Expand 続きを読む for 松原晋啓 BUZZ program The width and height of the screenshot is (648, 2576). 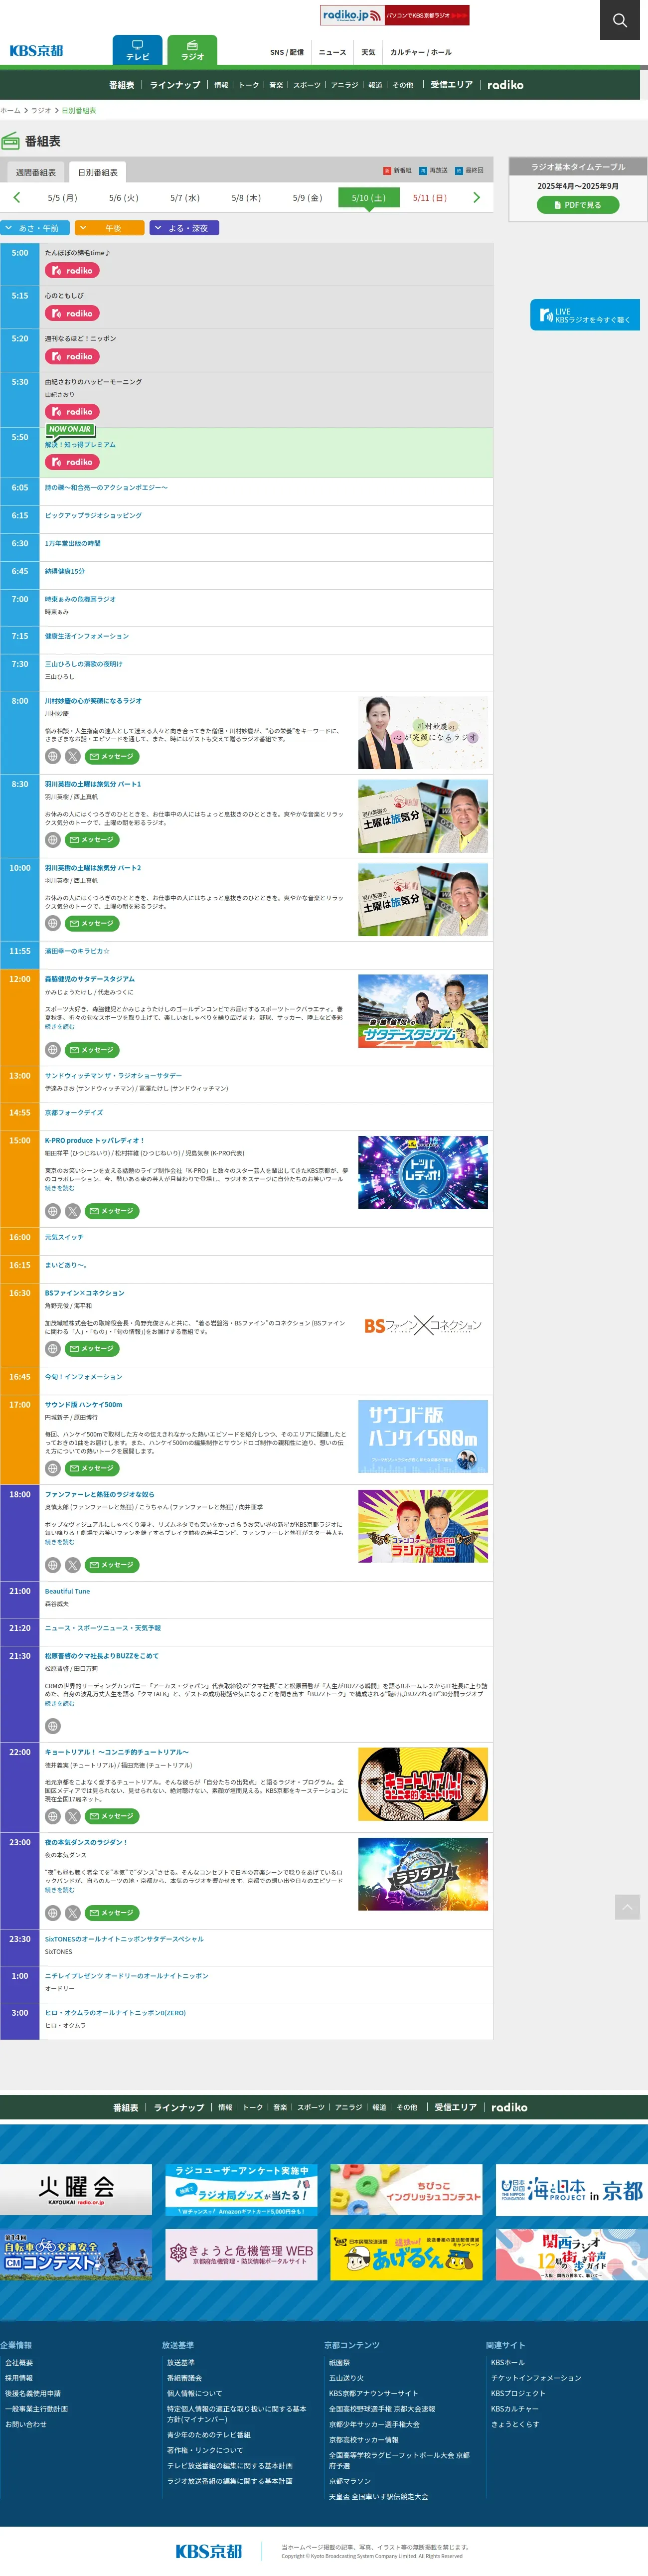(x=59, y=1703)
